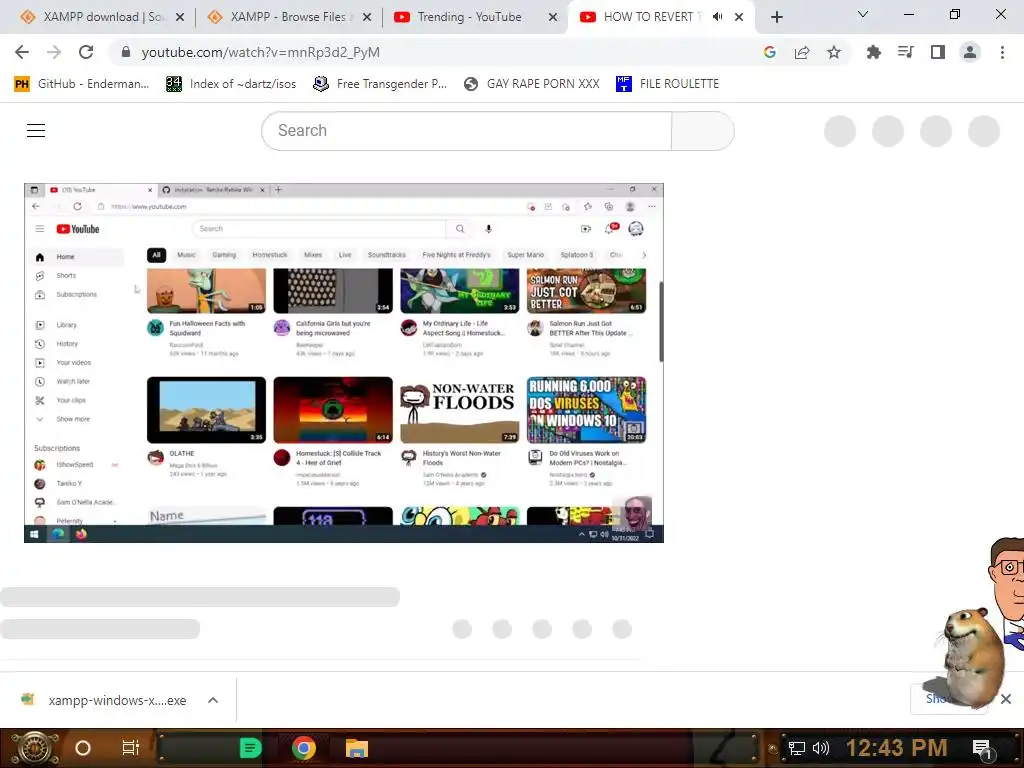The width and height of the screenshot is (1024, 768).
Task: Click the Google icon in the address bar
Action: pyautogui.click(x=770, y=52)
